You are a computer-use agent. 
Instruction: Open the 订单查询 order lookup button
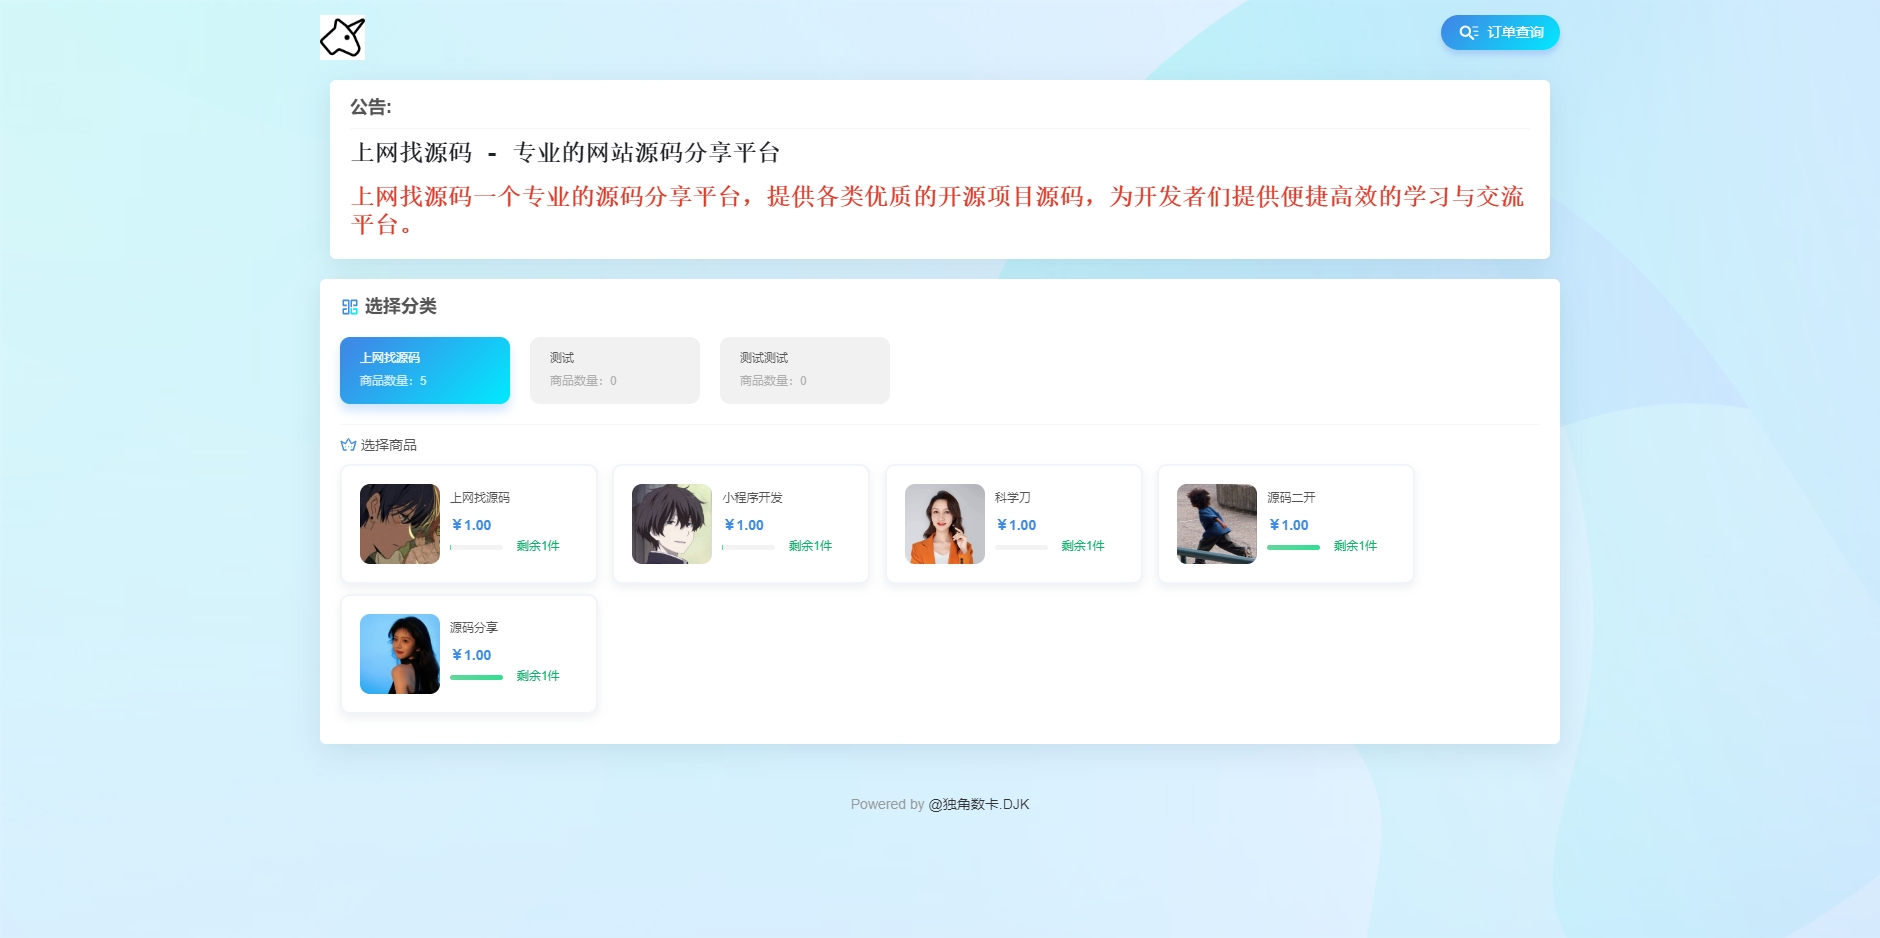point(1499,33)
